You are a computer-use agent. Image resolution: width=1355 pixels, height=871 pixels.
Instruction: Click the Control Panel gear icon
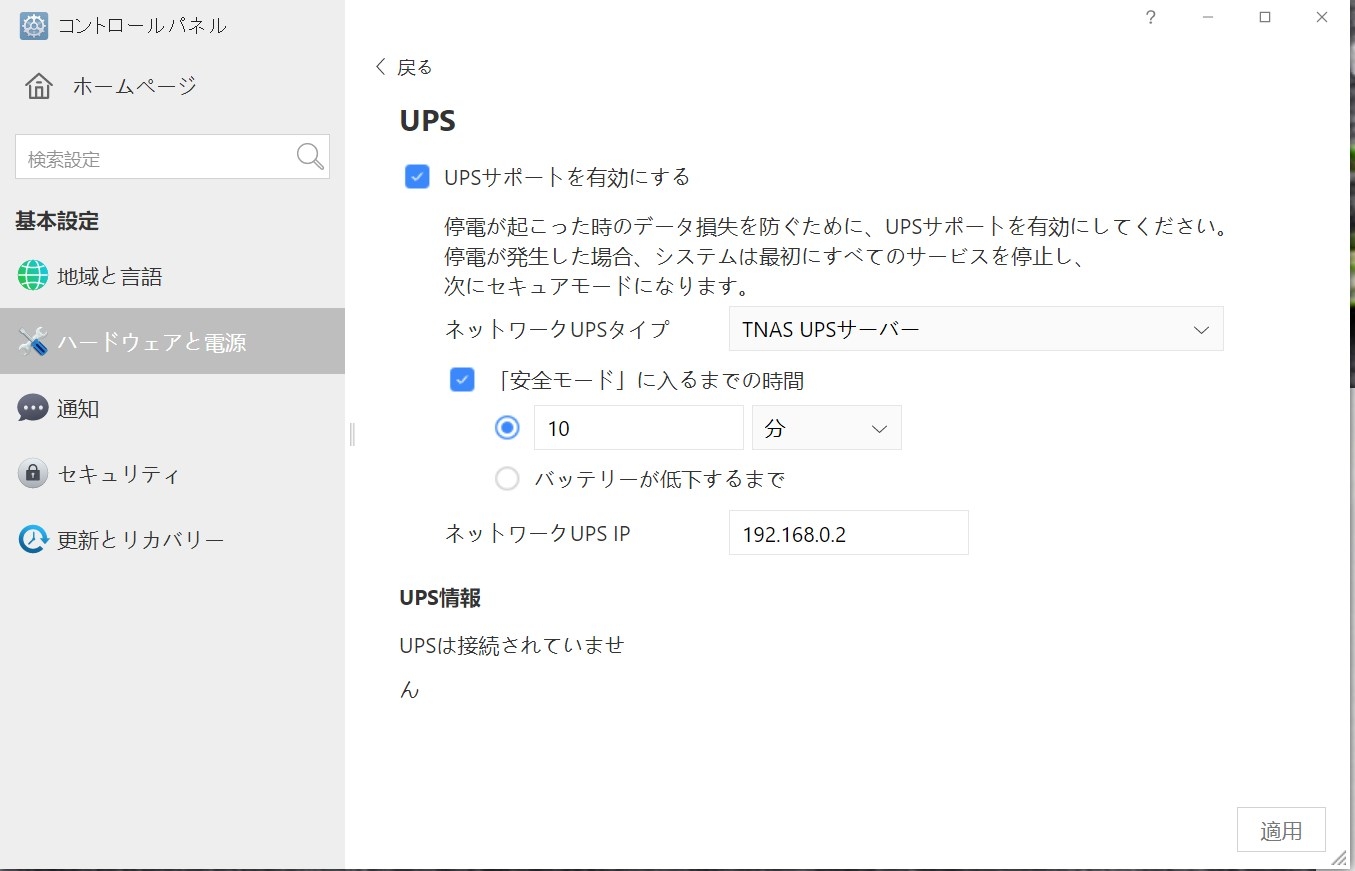pos(33,26)
